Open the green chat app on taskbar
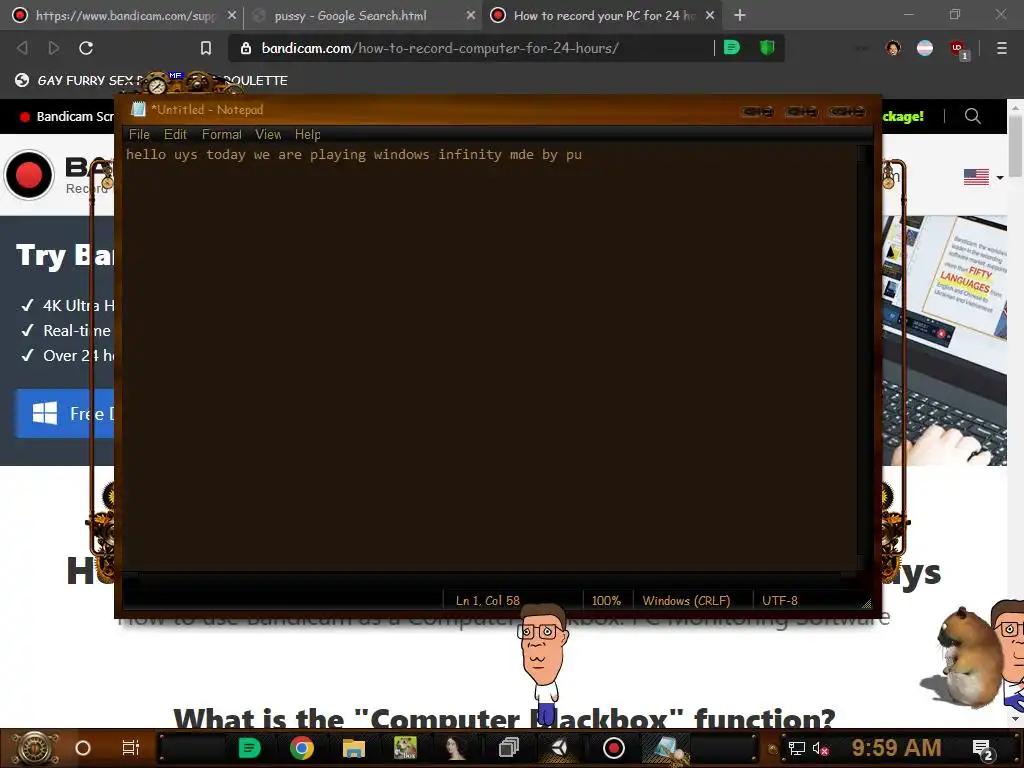 point(249,748)
